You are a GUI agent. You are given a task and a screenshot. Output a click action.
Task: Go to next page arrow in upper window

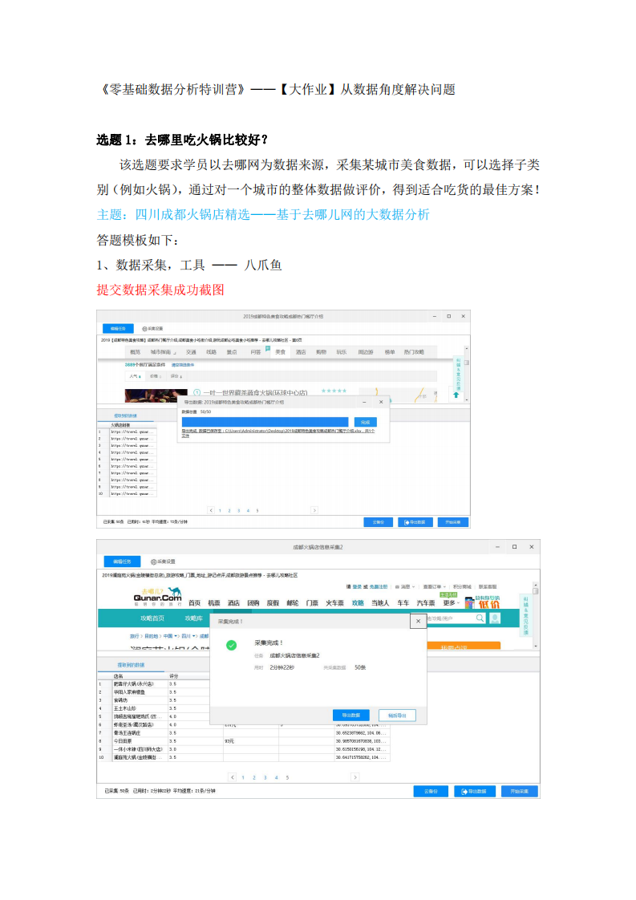point(314,510)
